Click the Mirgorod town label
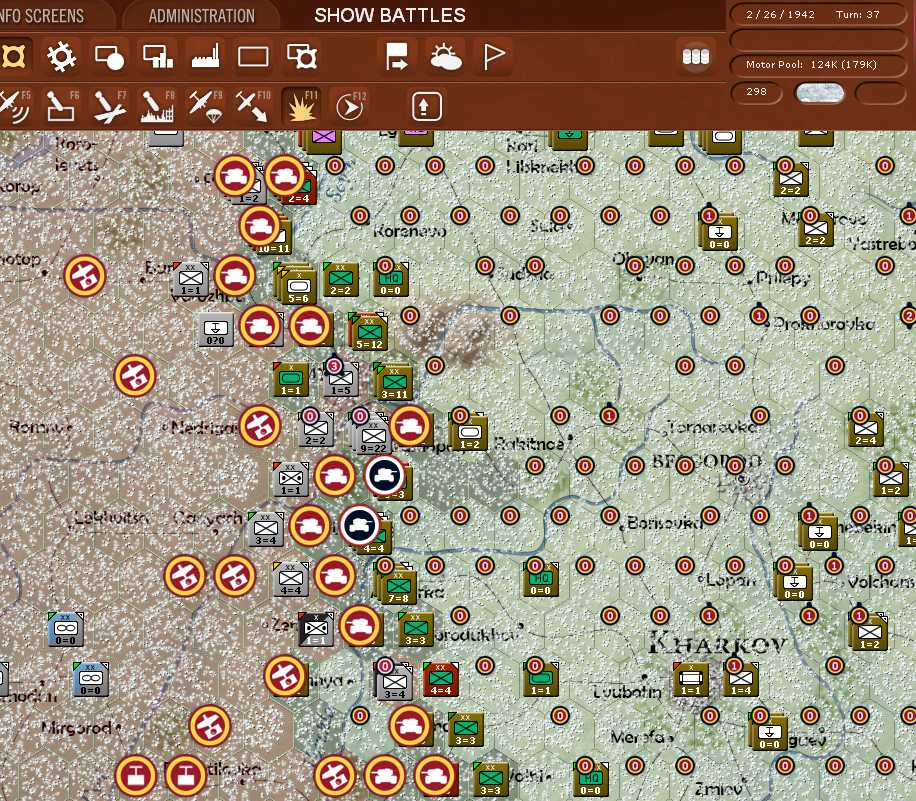This screenshot has height=801, width=916. point(77,728)
